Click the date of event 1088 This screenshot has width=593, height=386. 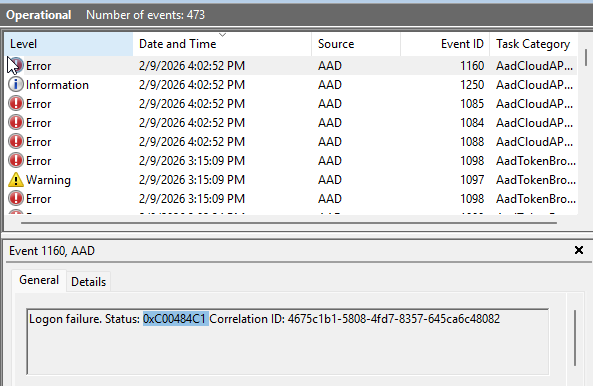tap(192, 142)
